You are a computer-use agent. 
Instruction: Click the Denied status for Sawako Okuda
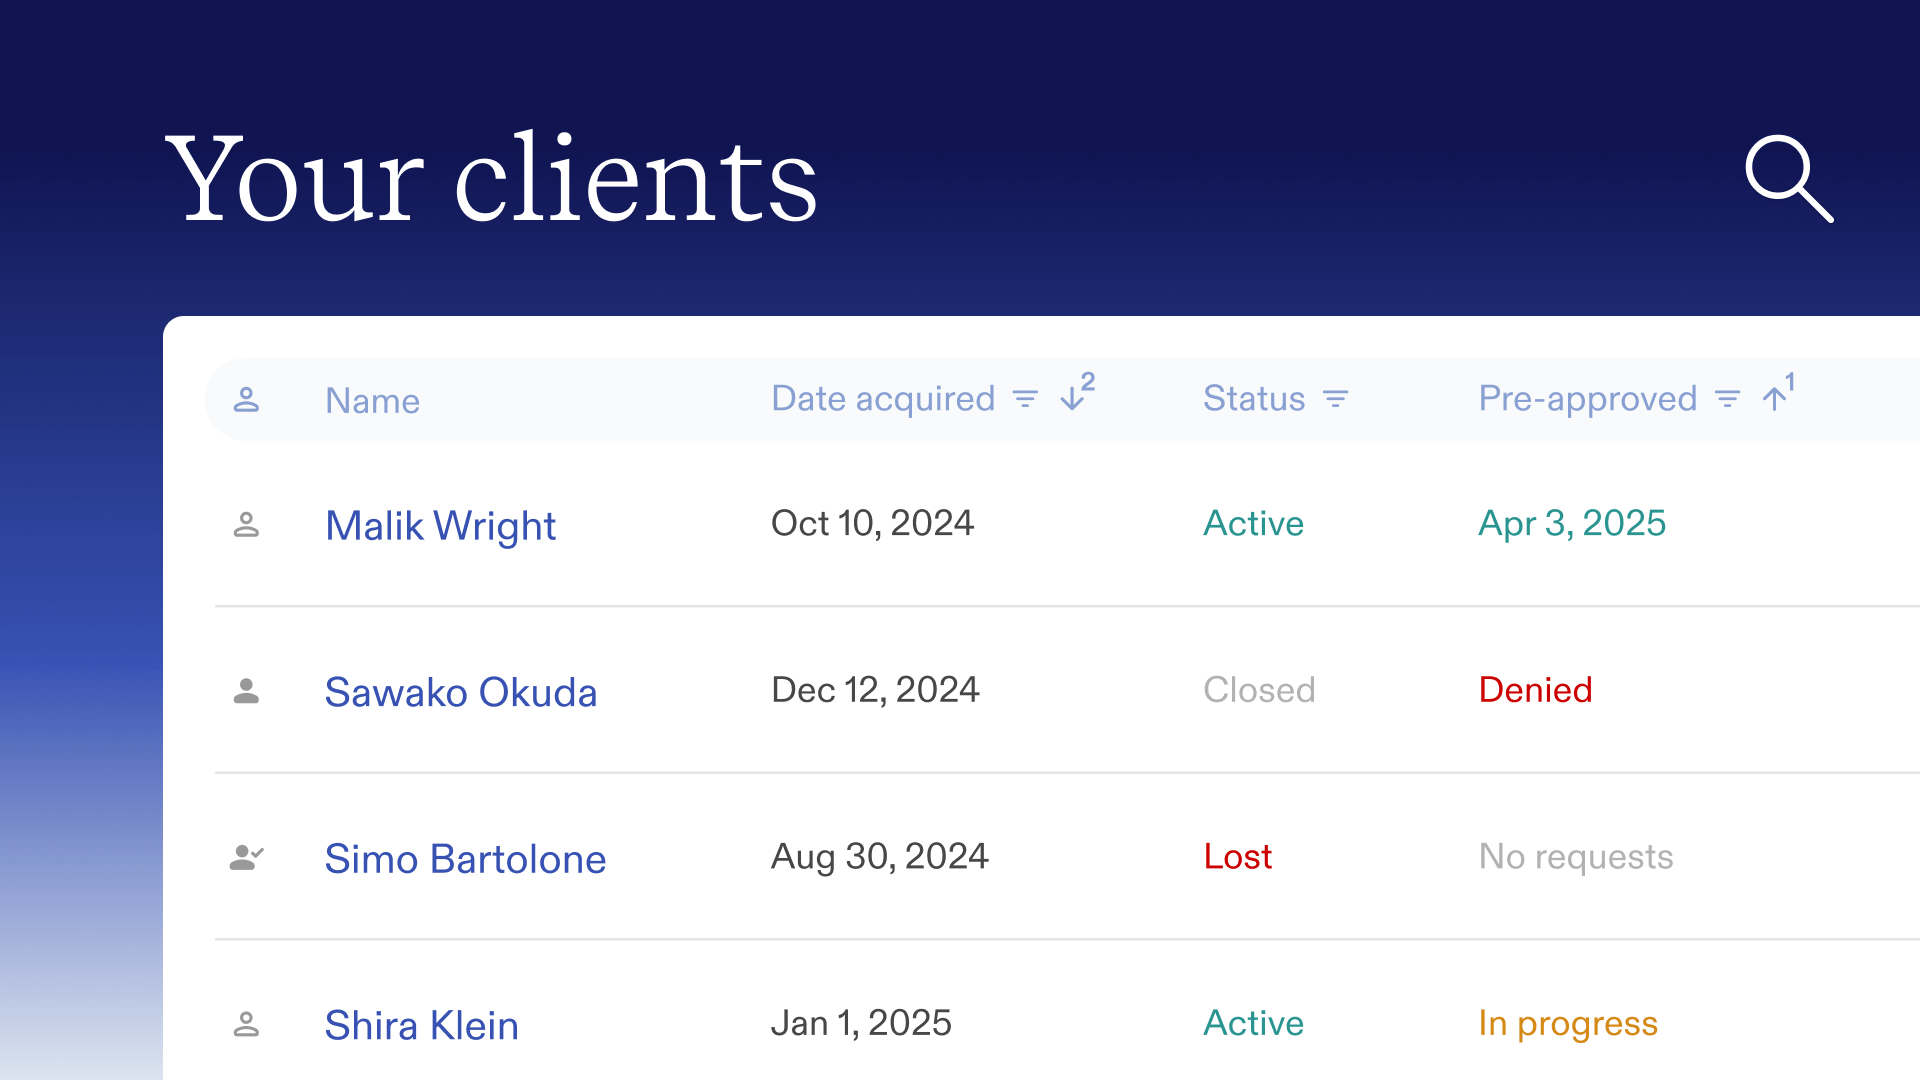[x=1535, y=690]
